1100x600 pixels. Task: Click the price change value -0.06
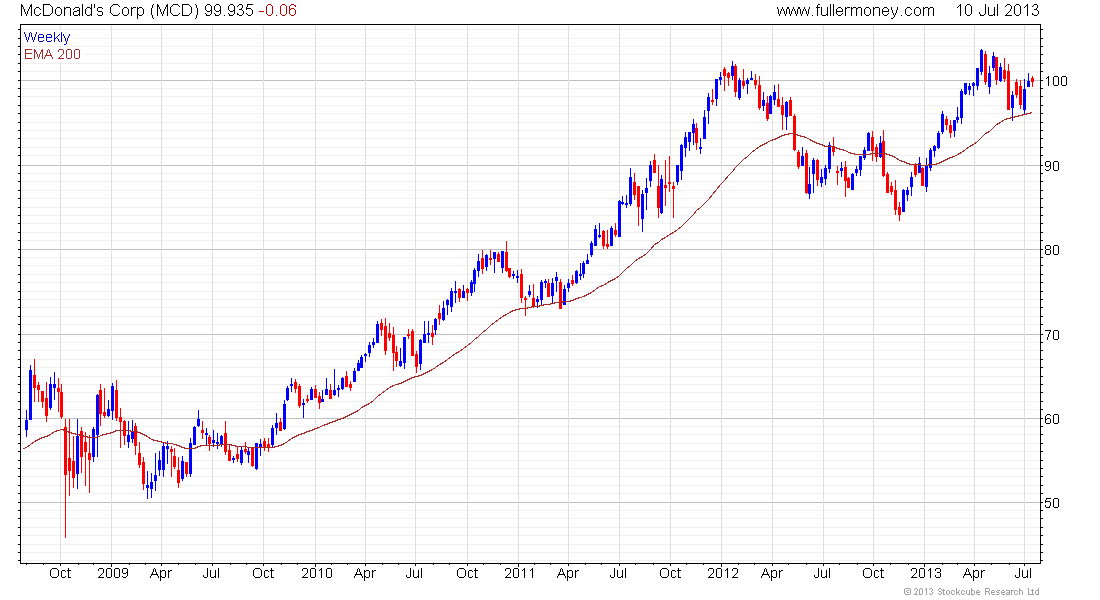(x=277, y=11)
